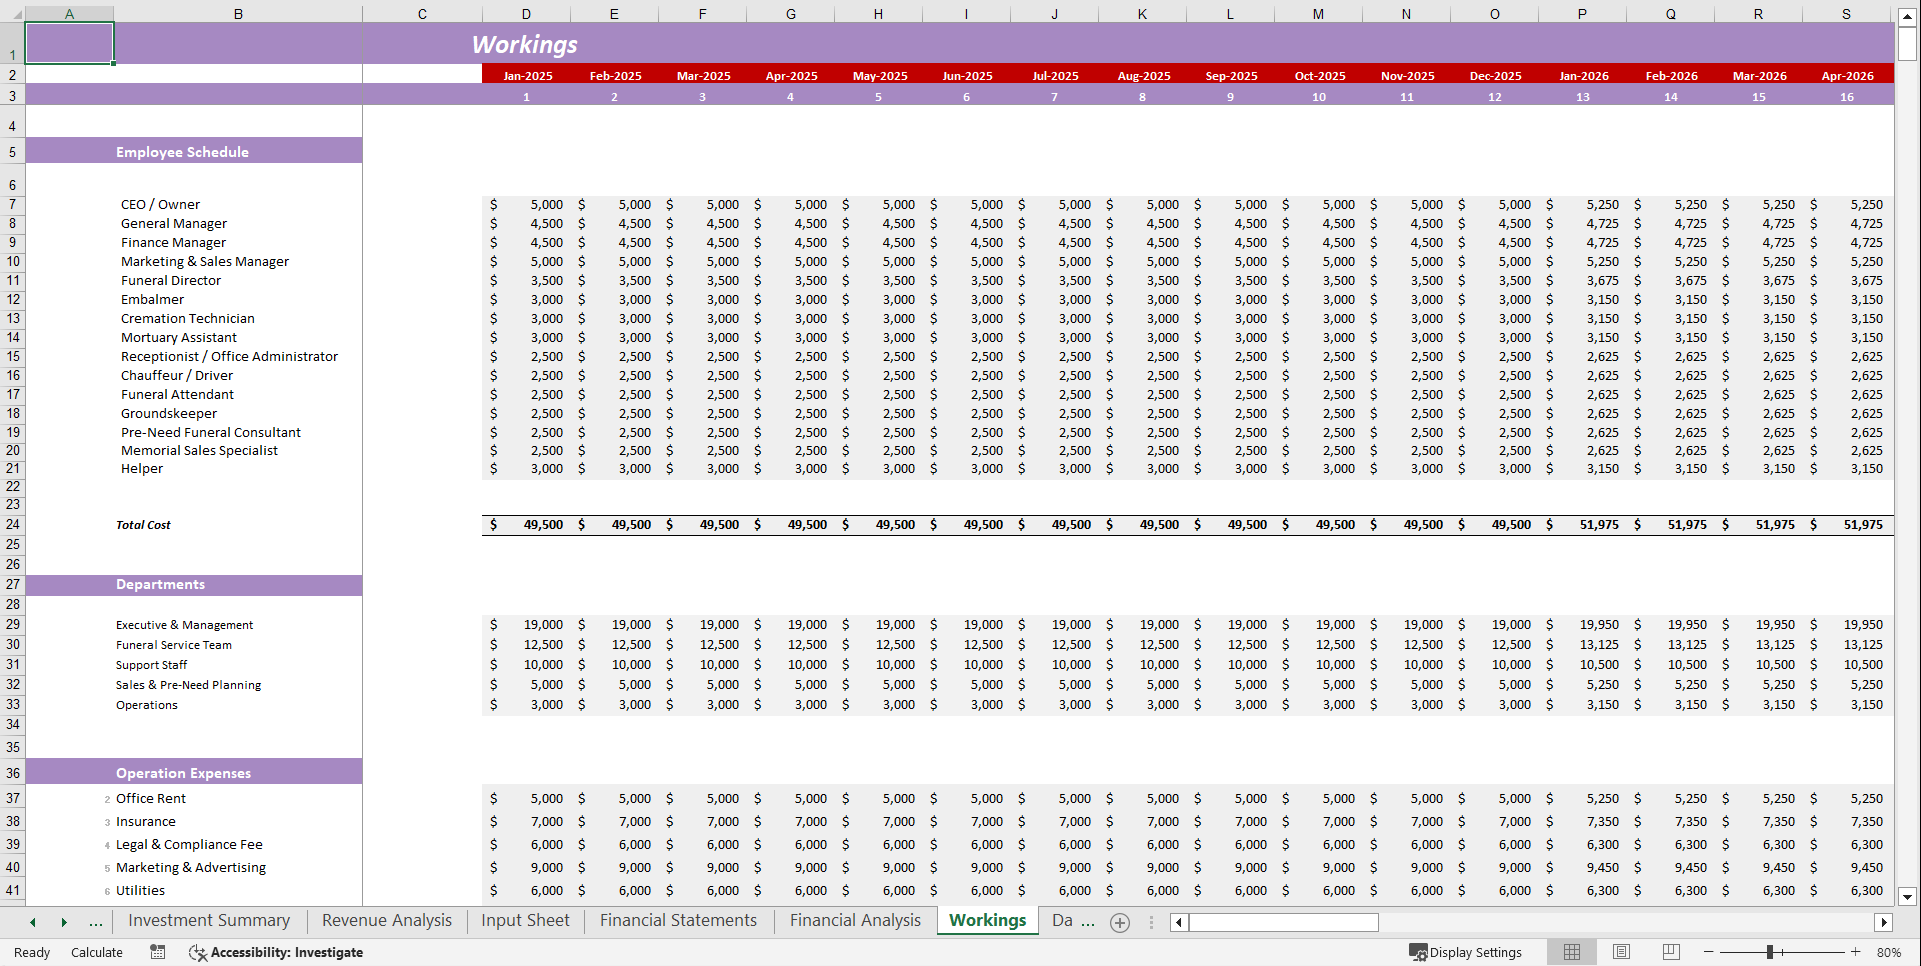
Task: Click the horizontal scrollbar right arrow
Action: click(1884, 922)
